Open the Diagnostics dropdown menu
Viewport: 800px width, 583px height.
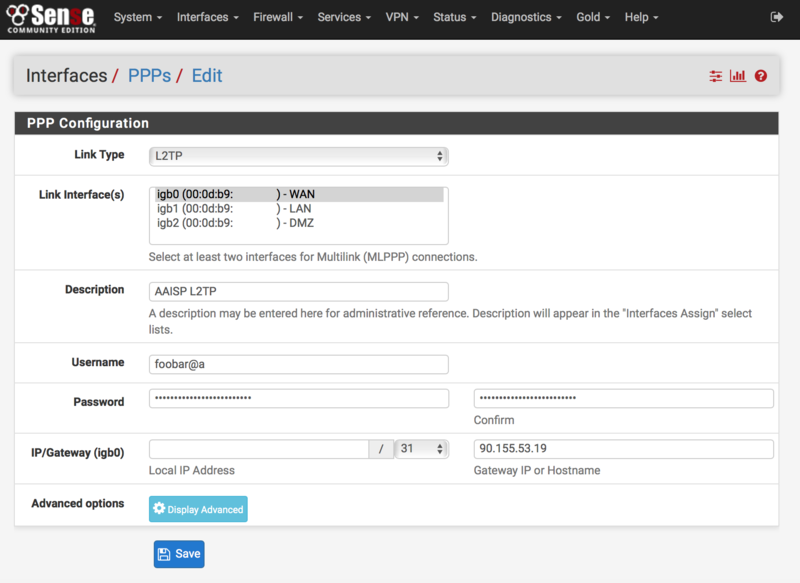coord(526,17)
